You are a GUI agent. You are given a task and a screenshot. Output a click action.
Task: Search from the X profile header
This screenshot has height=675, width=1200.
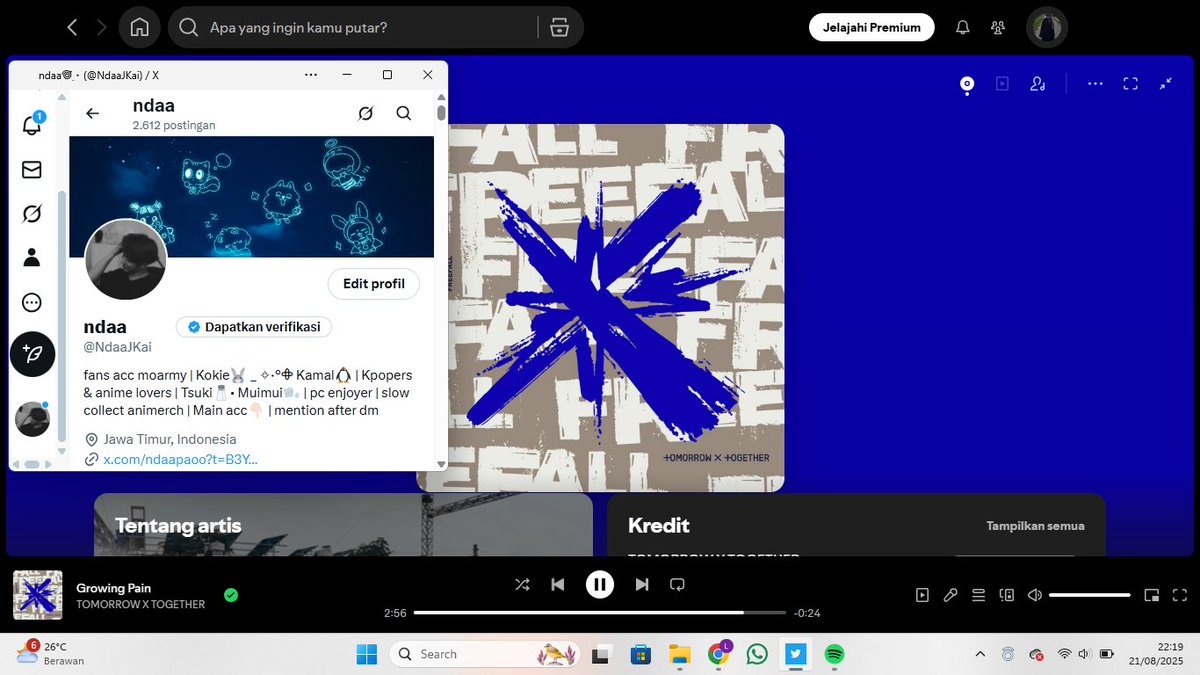(404, 113)
